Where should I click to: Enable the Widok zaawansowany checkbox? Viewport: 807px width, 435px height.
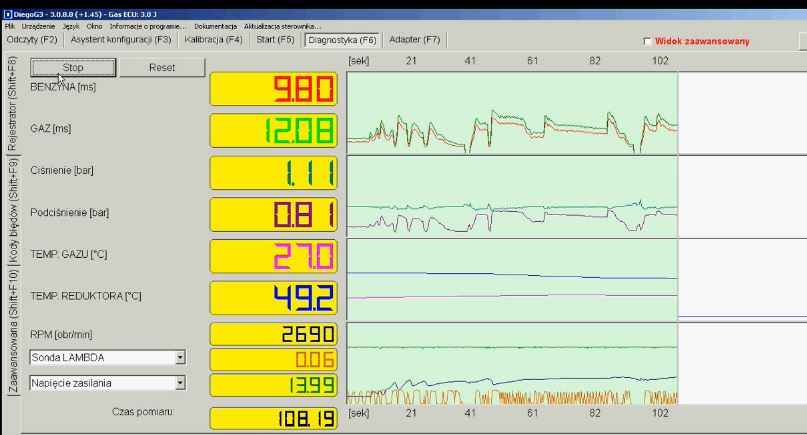(x=647, y=41)
